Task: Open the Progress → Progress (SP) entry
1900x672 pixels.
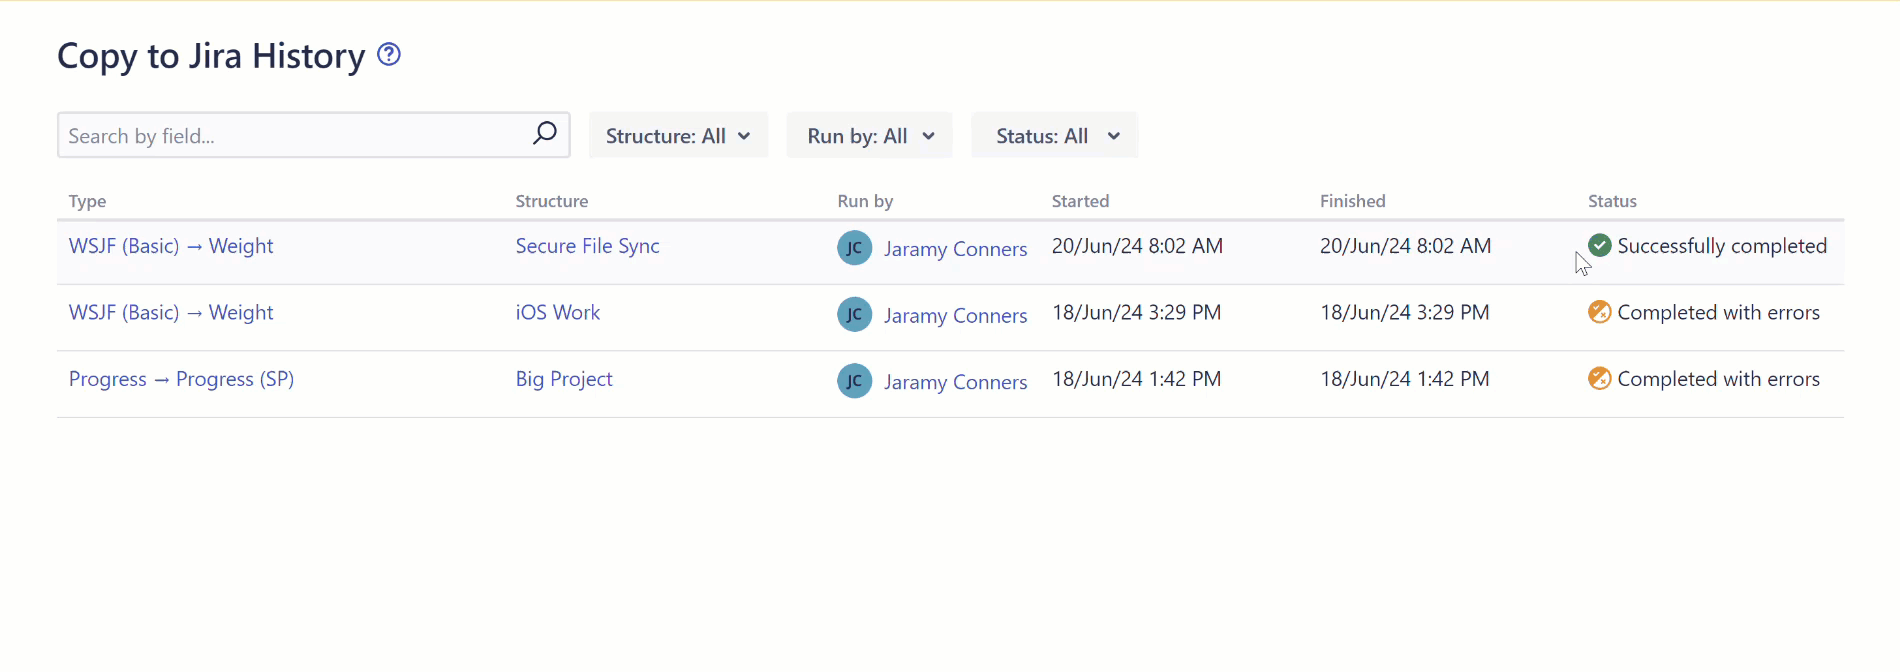Action: click(181, 379)
